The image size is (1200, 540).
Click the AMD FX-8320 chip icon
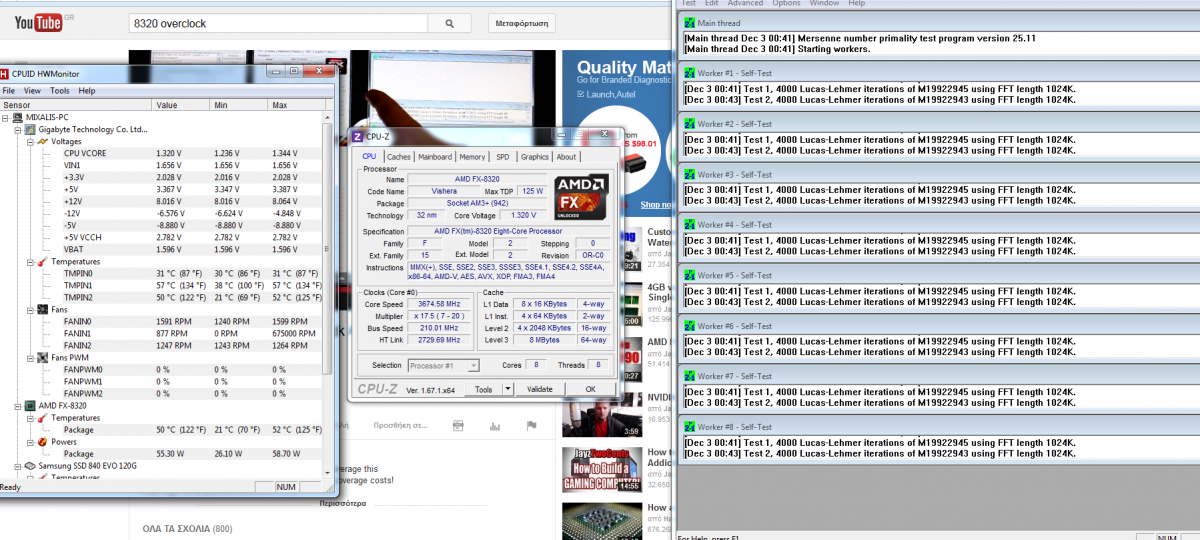point(31,405)
